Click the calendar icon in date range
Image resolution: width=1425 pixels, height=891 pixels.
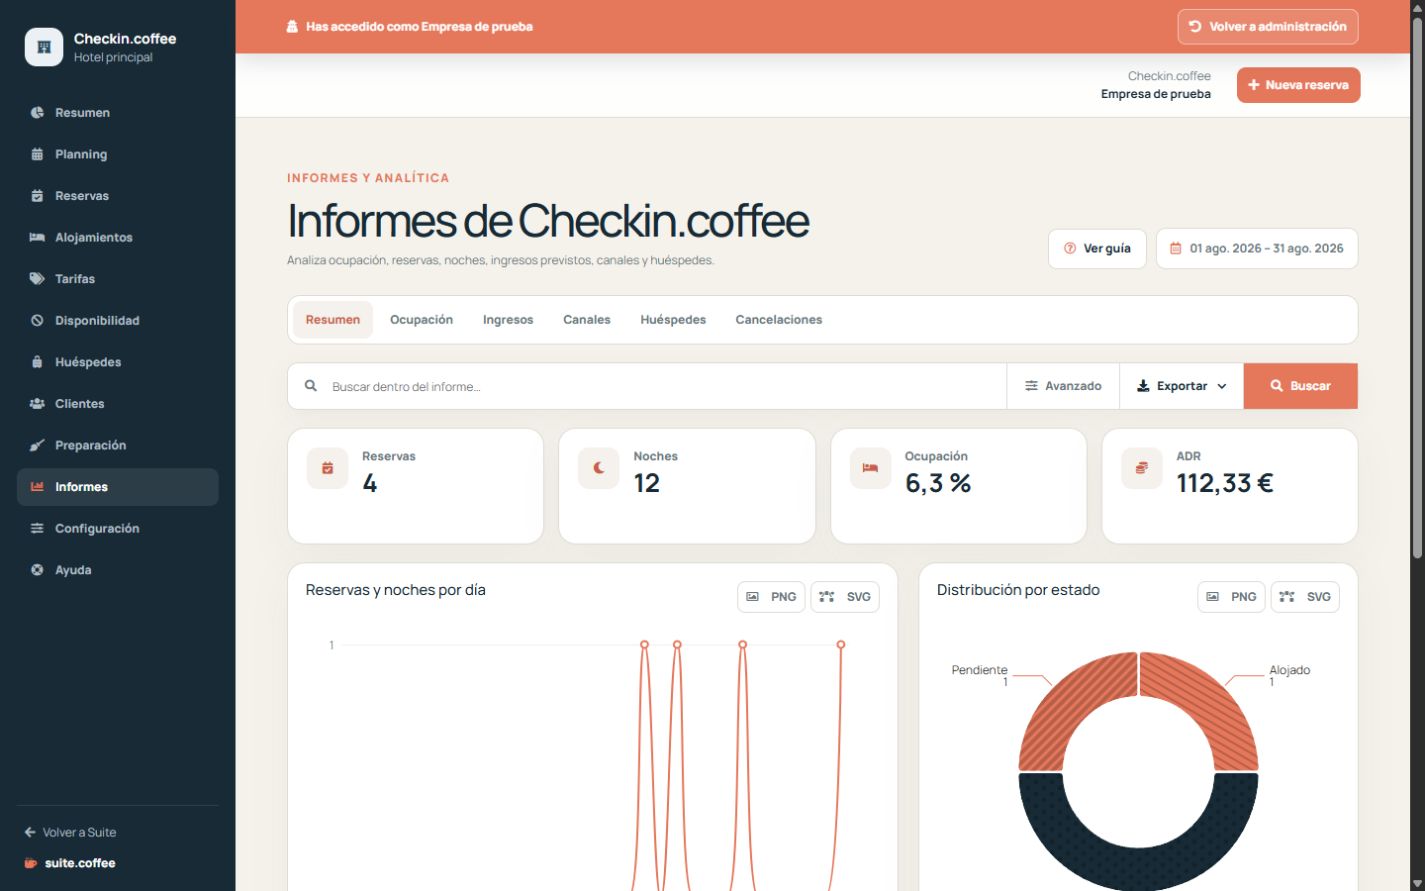point(1176,249)
